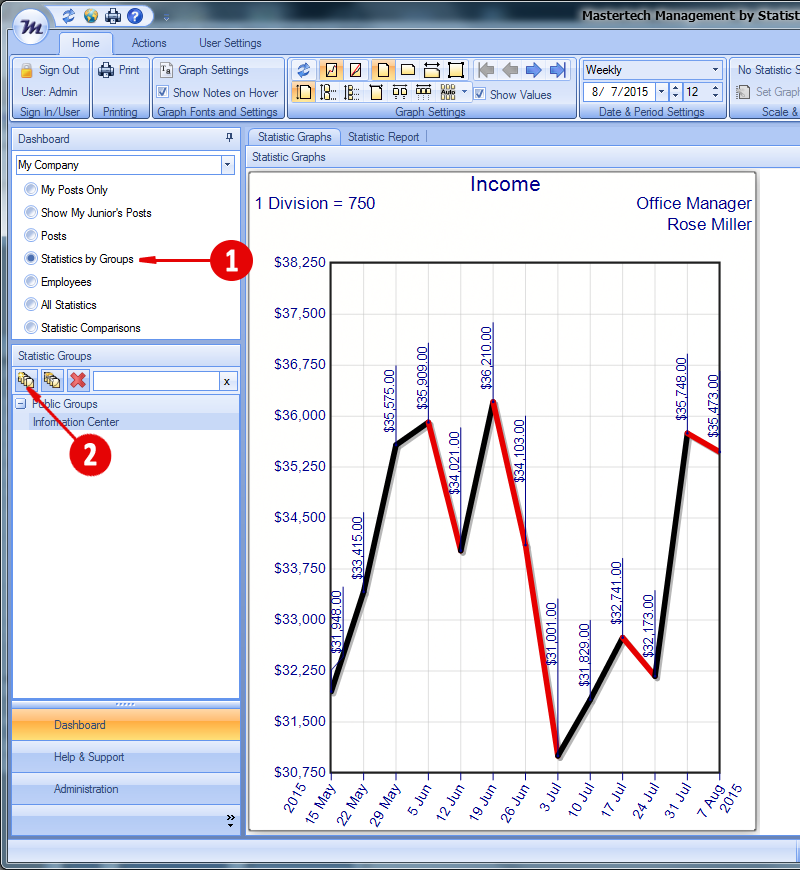This screenshot has width=800, height=870.
Task: Select the Posts radio button
Action: tap(31, 235)
